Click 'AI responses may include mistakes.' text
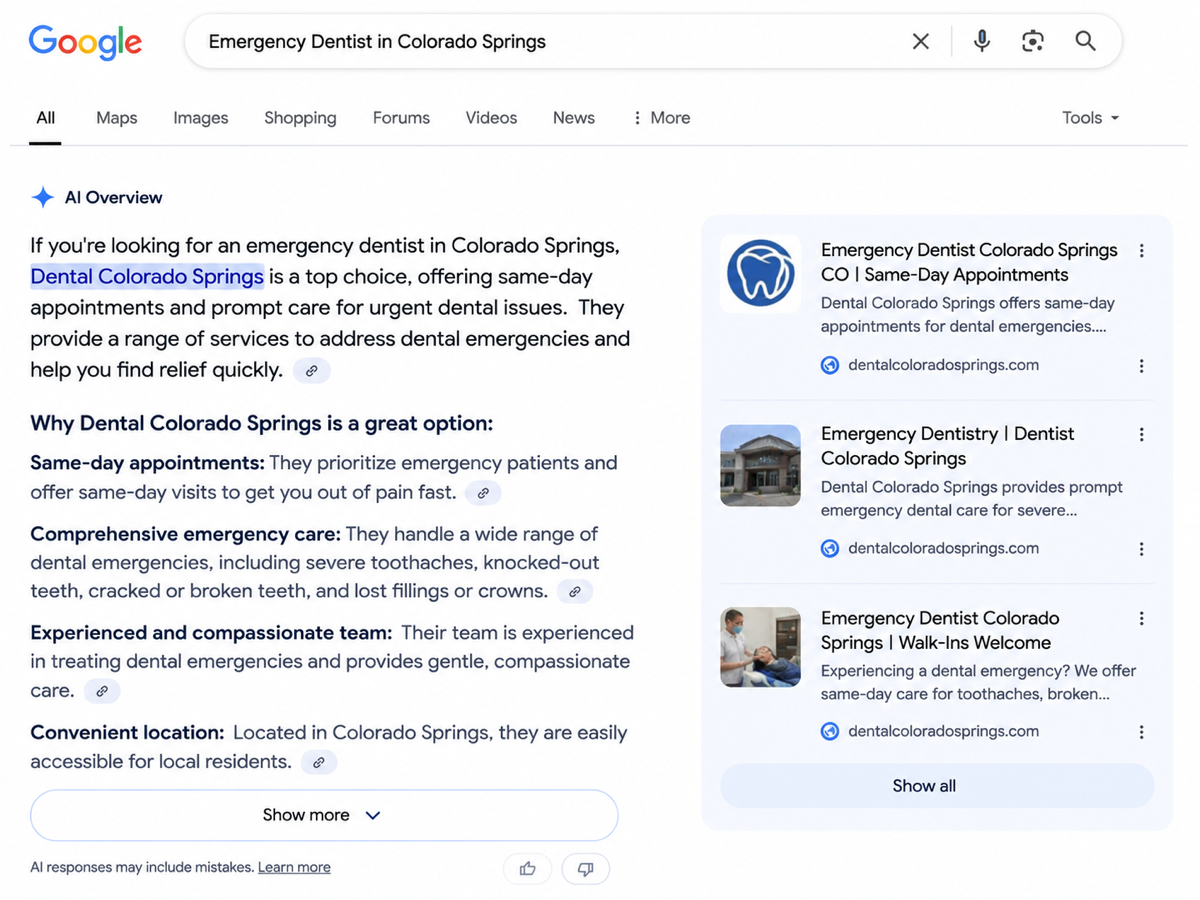Image resolution: width=1200 pixels, height=900 pixels. (x=142, y=868)
